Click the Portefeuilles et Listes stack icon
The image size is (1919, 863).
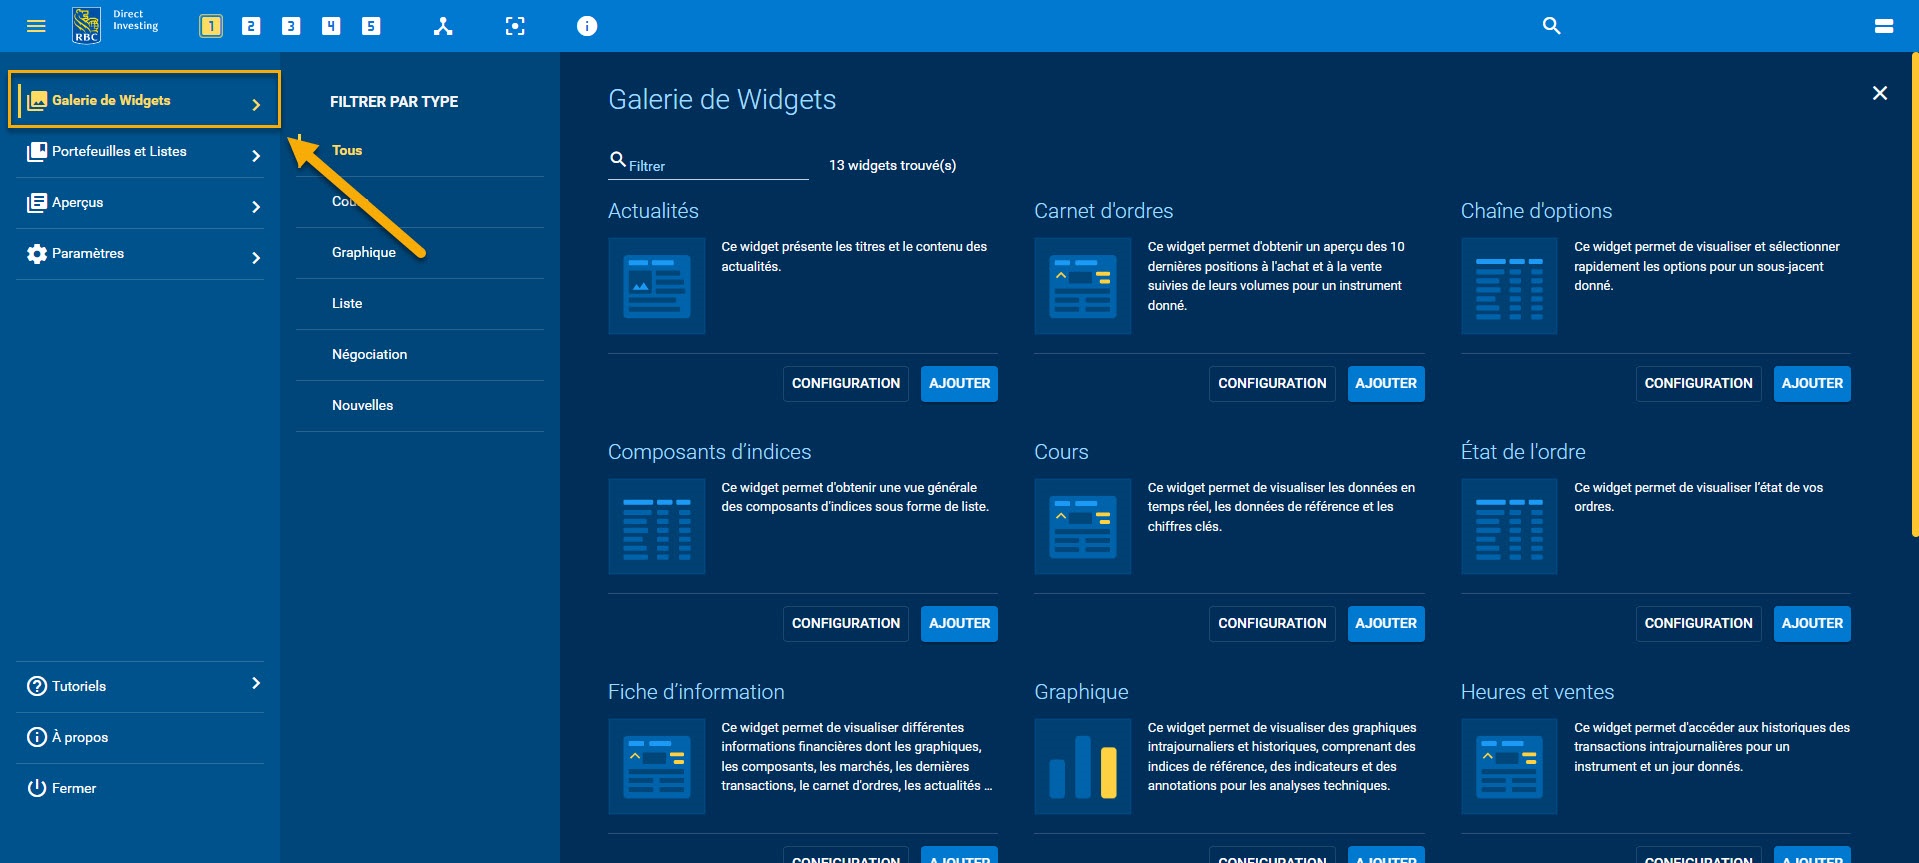[37, 152]
